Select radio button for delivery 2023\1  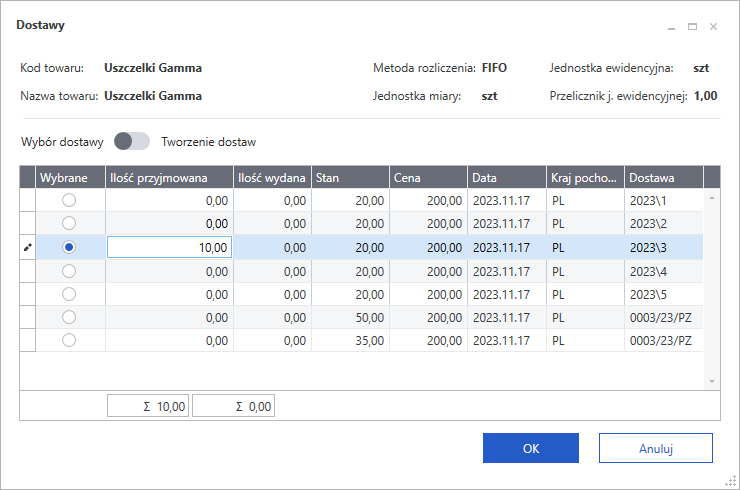(69, 200)
